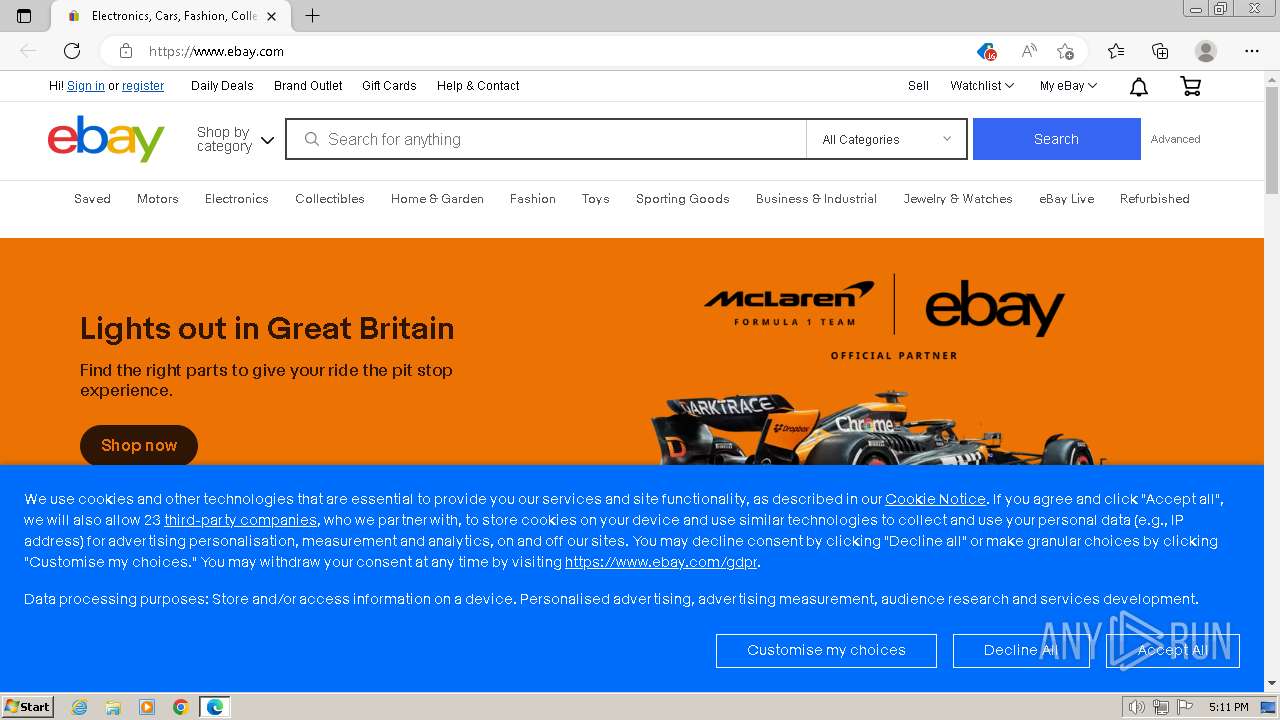Open a new browser tab
This screenshot has width=1280, height=720.
pos(312,16)
